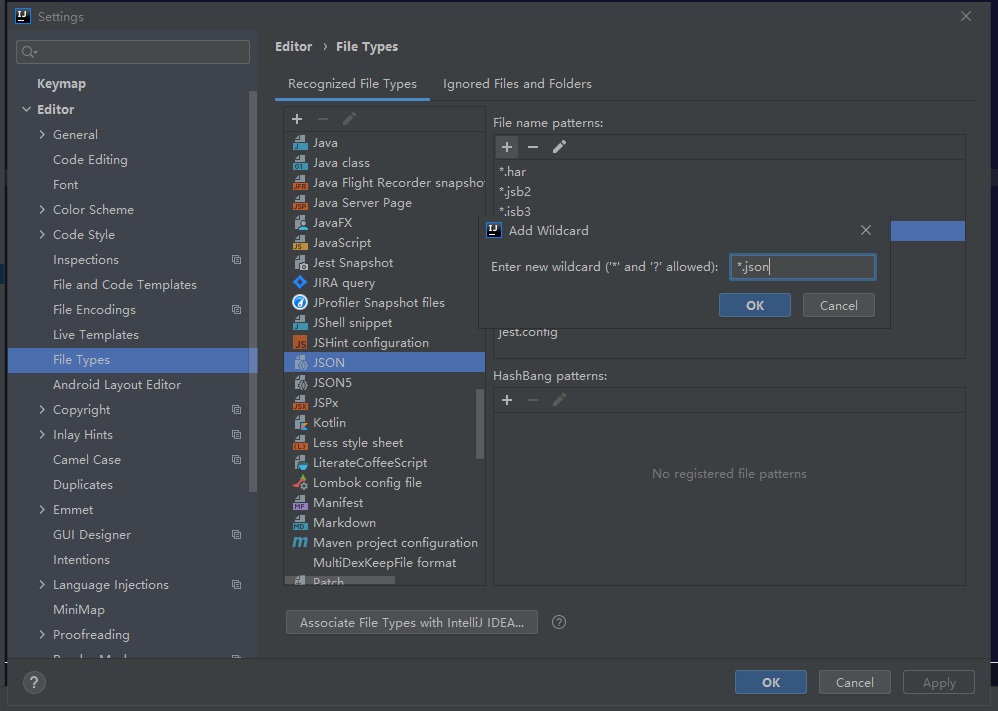
Task: Confirm wildcard with dialog OK button
Action: click(x=755, y=305)
